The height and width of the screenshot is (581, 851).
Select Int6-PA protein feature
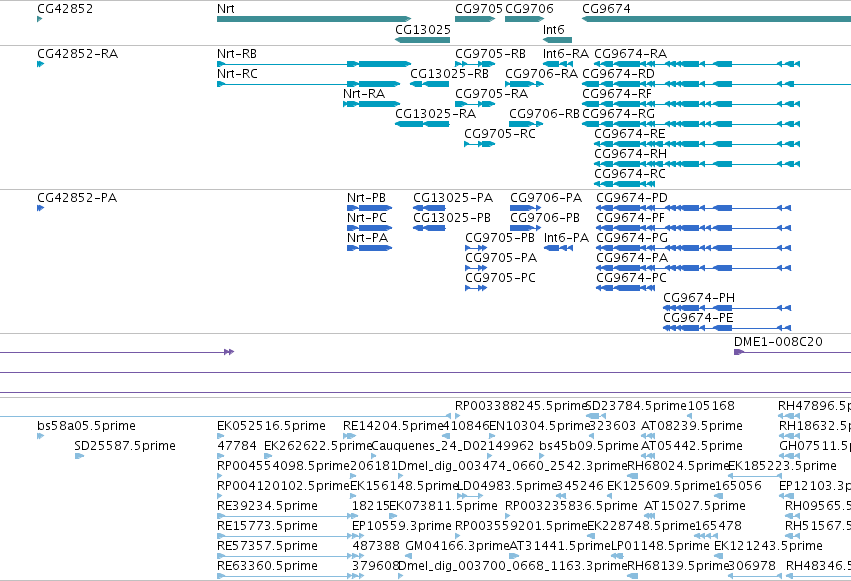(558, 248)
